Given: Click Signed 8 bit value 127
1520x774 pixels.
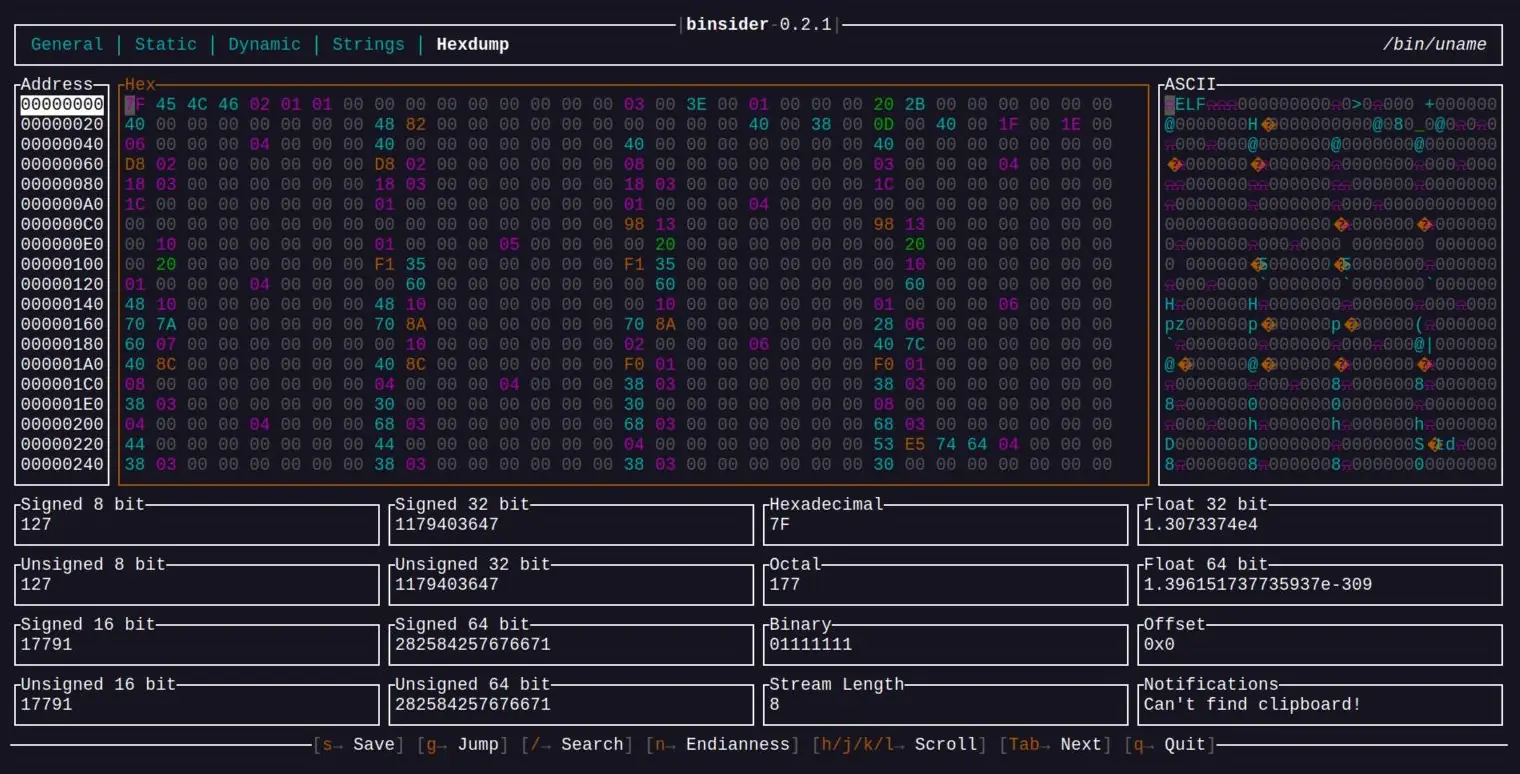Looking at the screenshot, I should pyautogui.click(x=36, y=524).
